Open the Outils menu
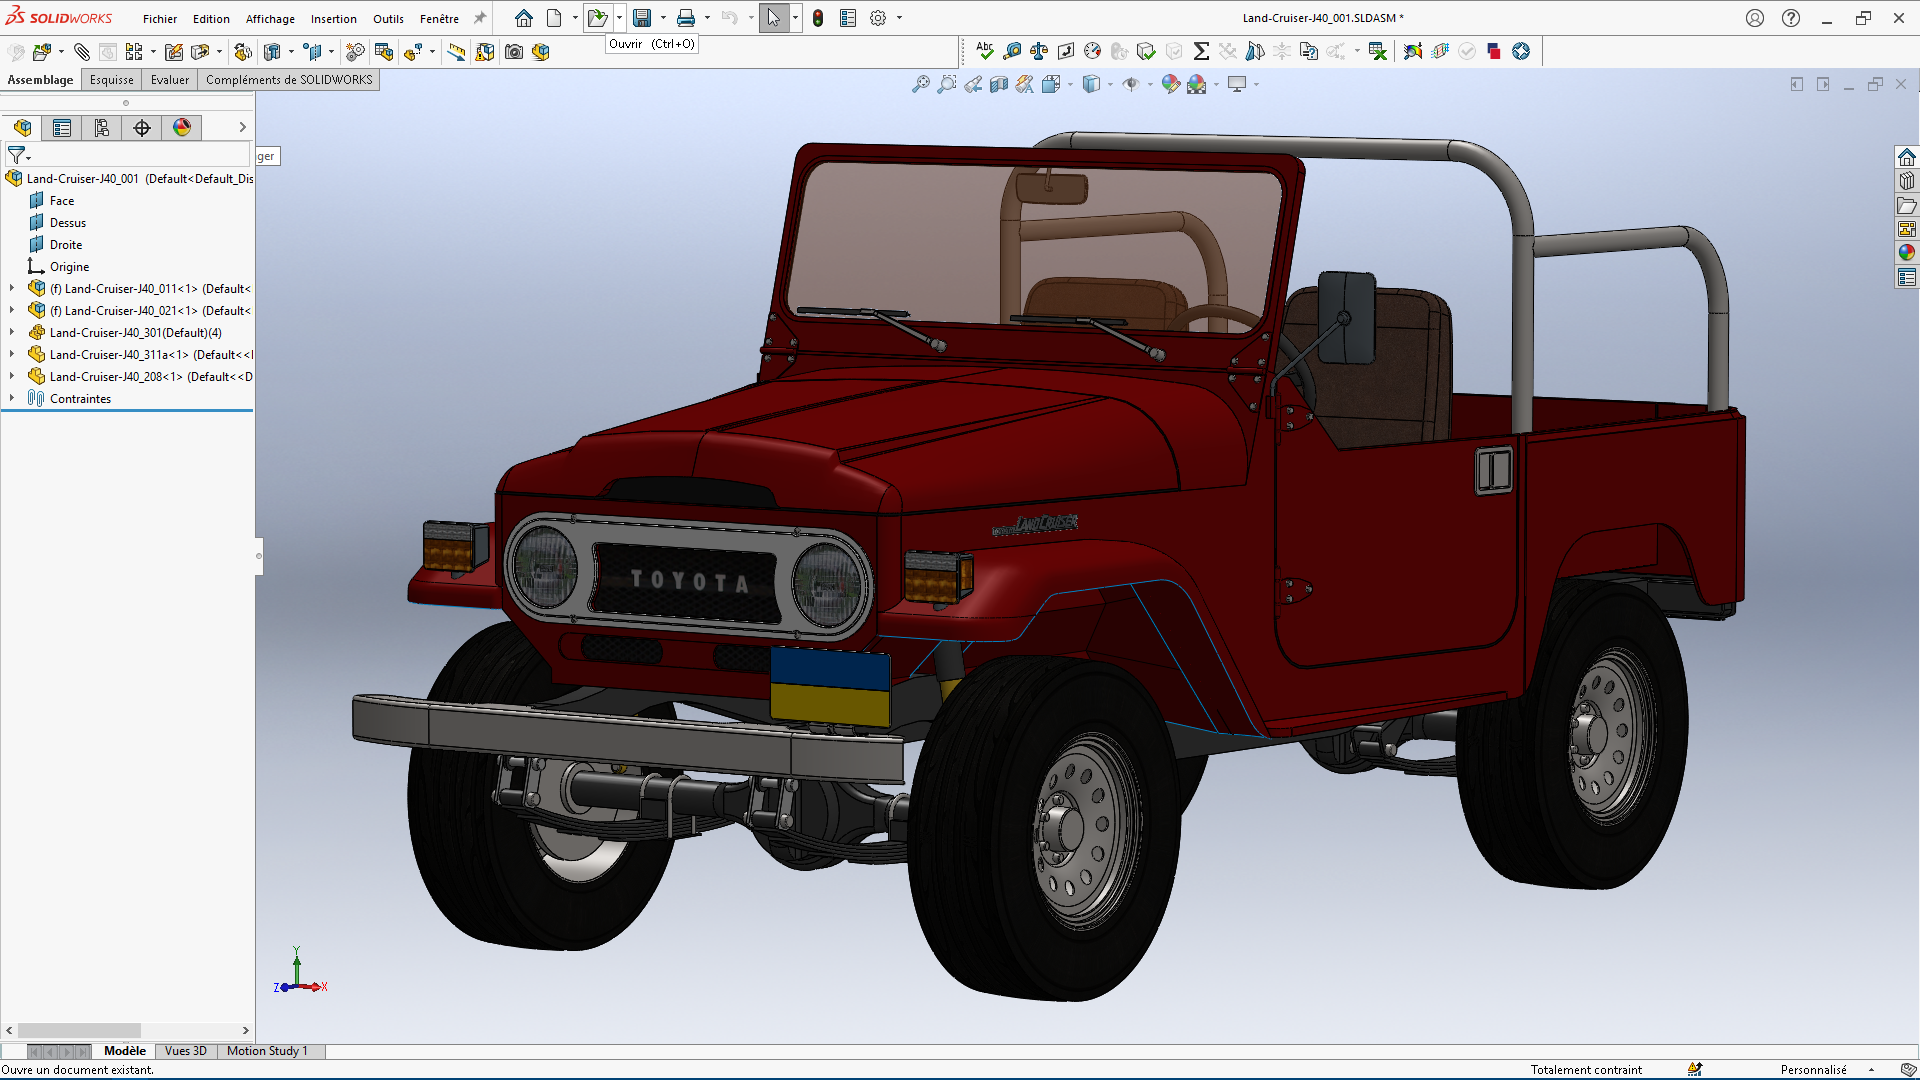The height and width of the screenshot is (1080, 1920). coord(388,19)
